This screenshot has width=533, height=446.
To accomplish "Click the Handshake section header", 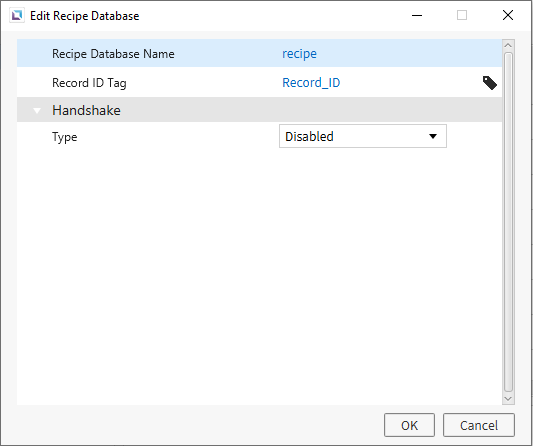I will pos(259,110).
